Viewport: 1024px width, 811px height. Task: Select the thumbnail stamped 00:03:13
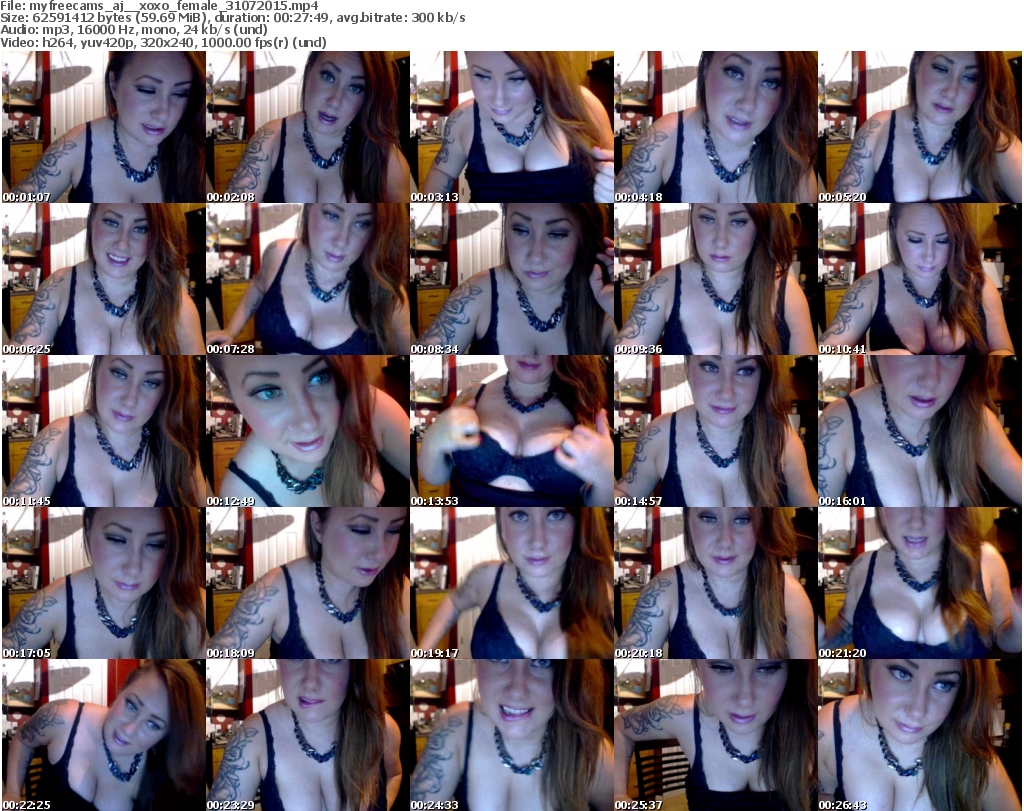point(512,127)
